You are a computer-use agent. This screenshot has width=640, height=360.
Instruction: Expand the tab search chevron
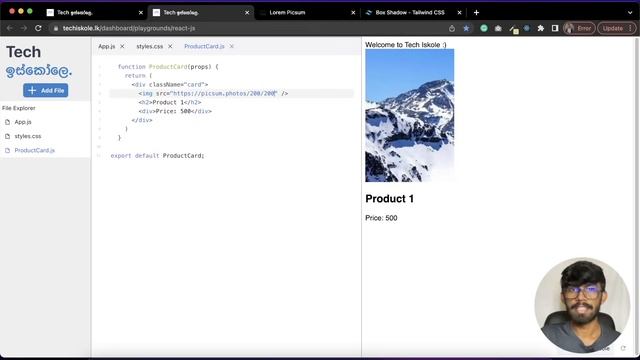pos(630,13)
